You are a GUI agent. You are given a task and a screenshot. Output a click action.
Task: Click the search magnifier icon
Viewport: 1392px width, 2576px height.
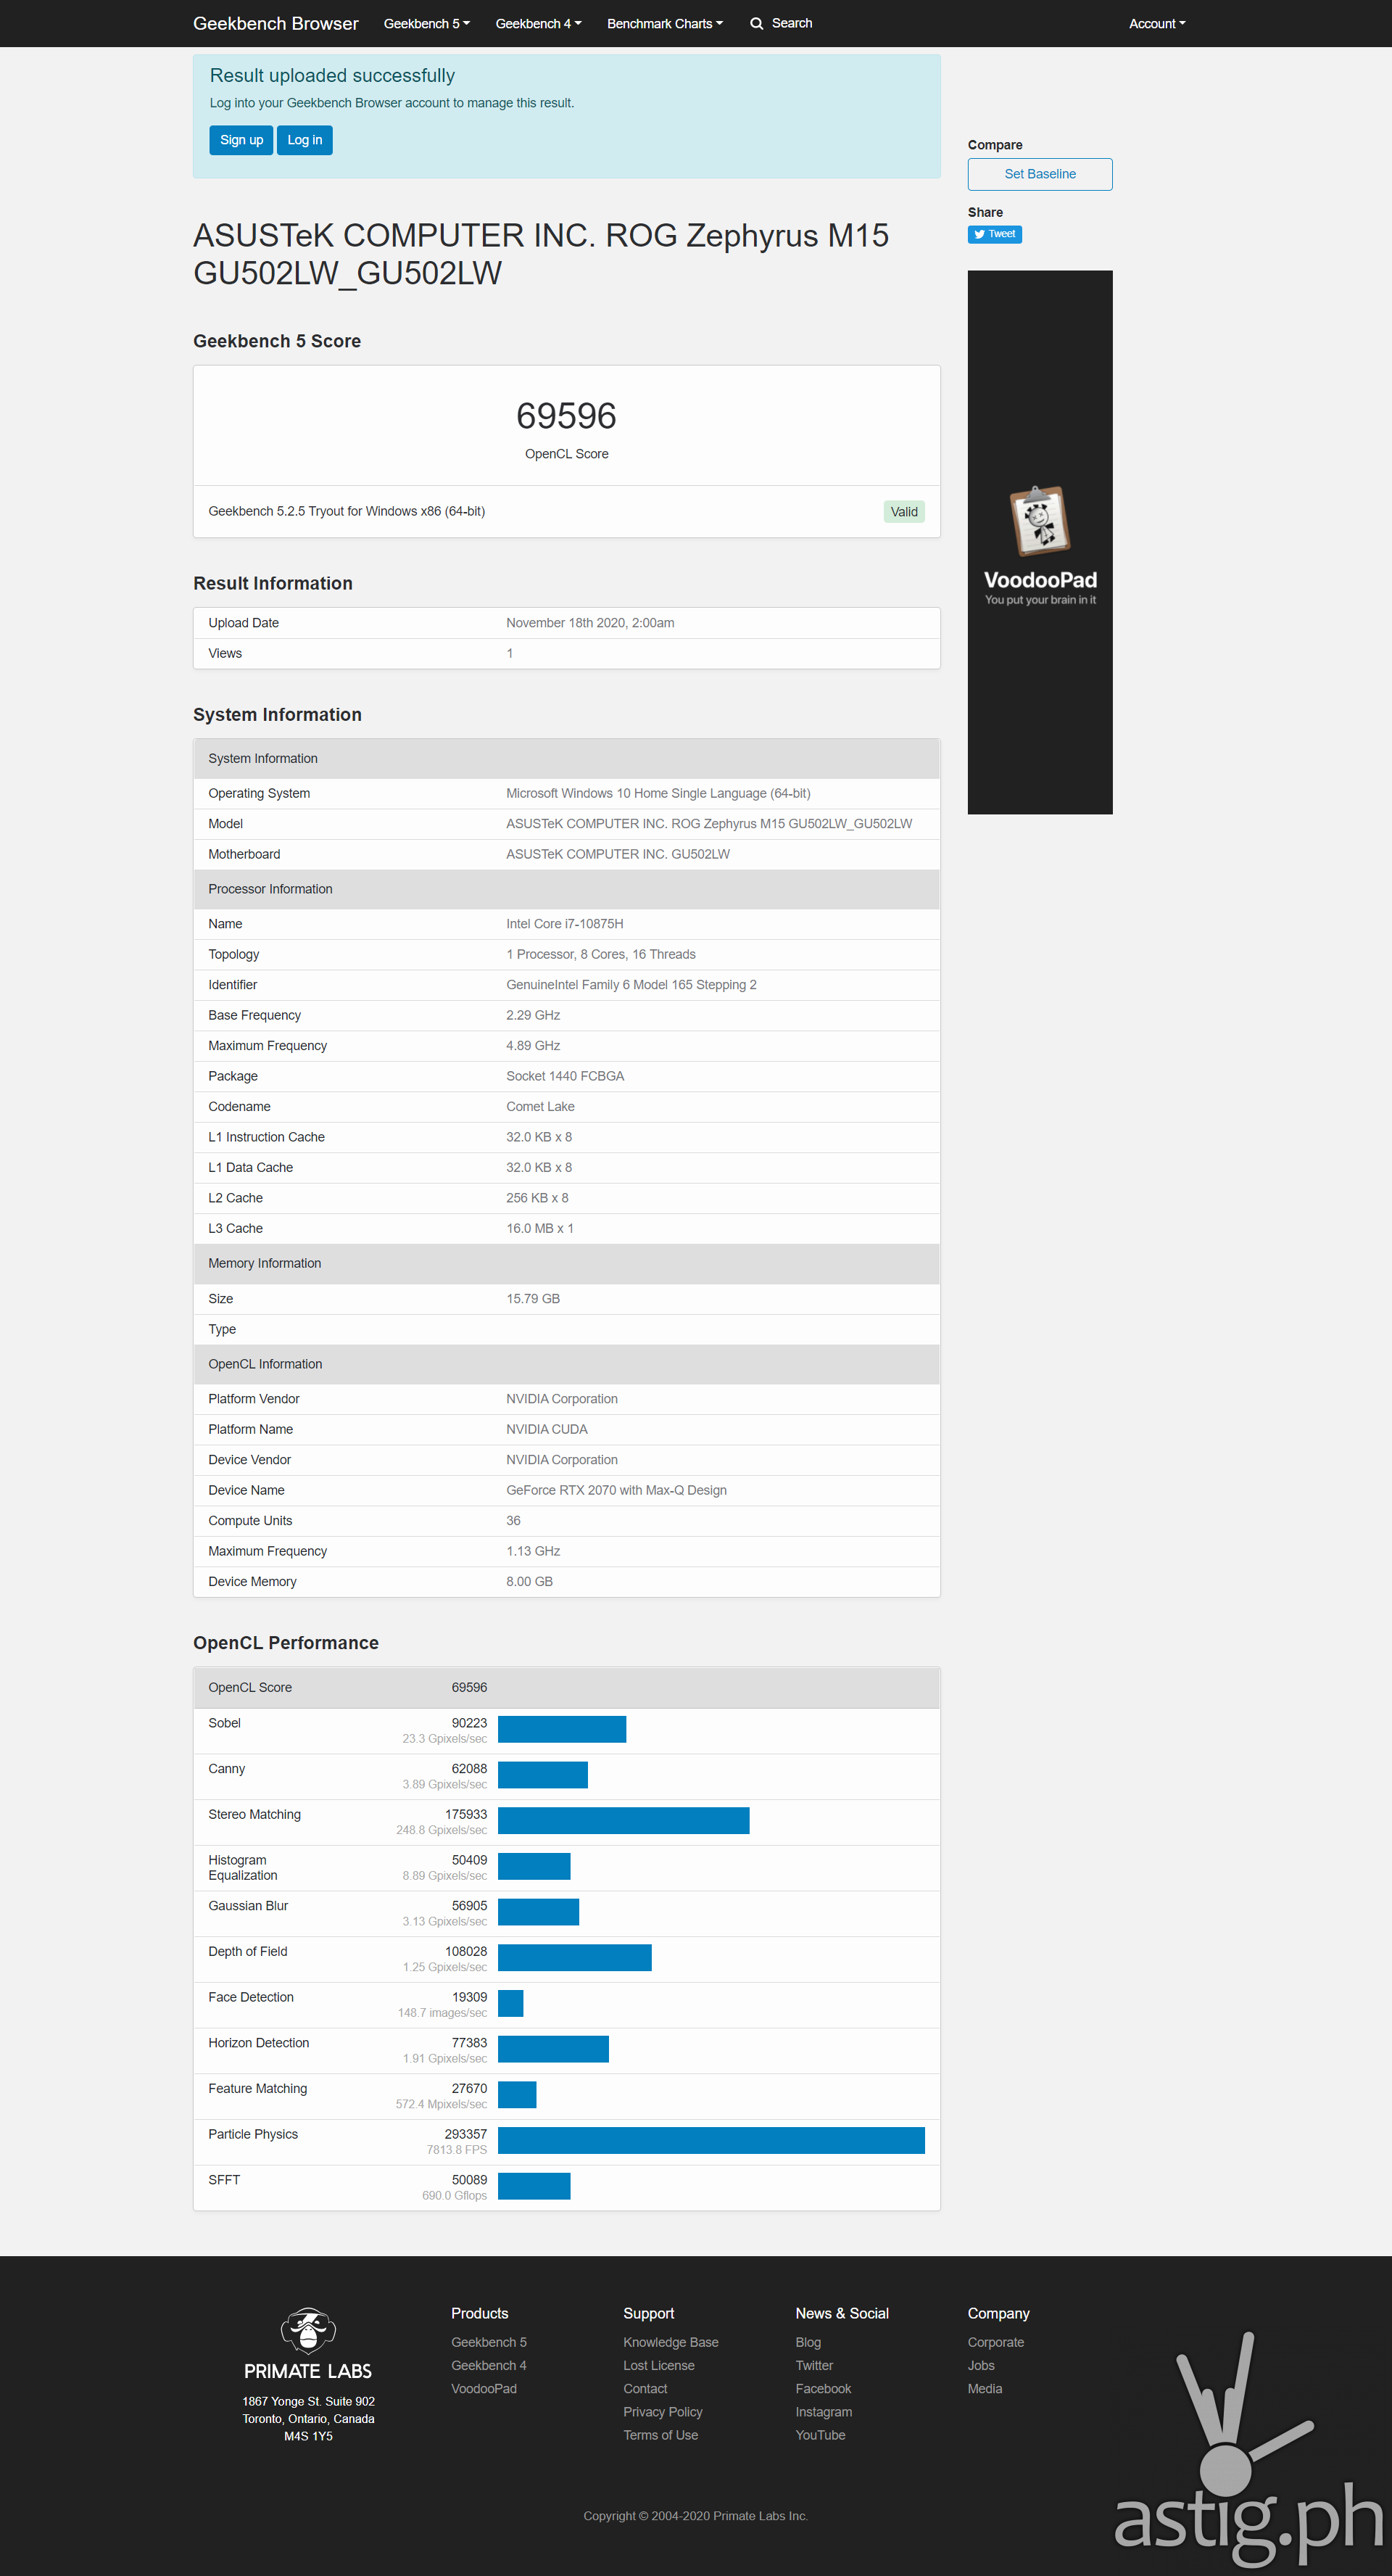pyautogui.click(x=756, y=23)
